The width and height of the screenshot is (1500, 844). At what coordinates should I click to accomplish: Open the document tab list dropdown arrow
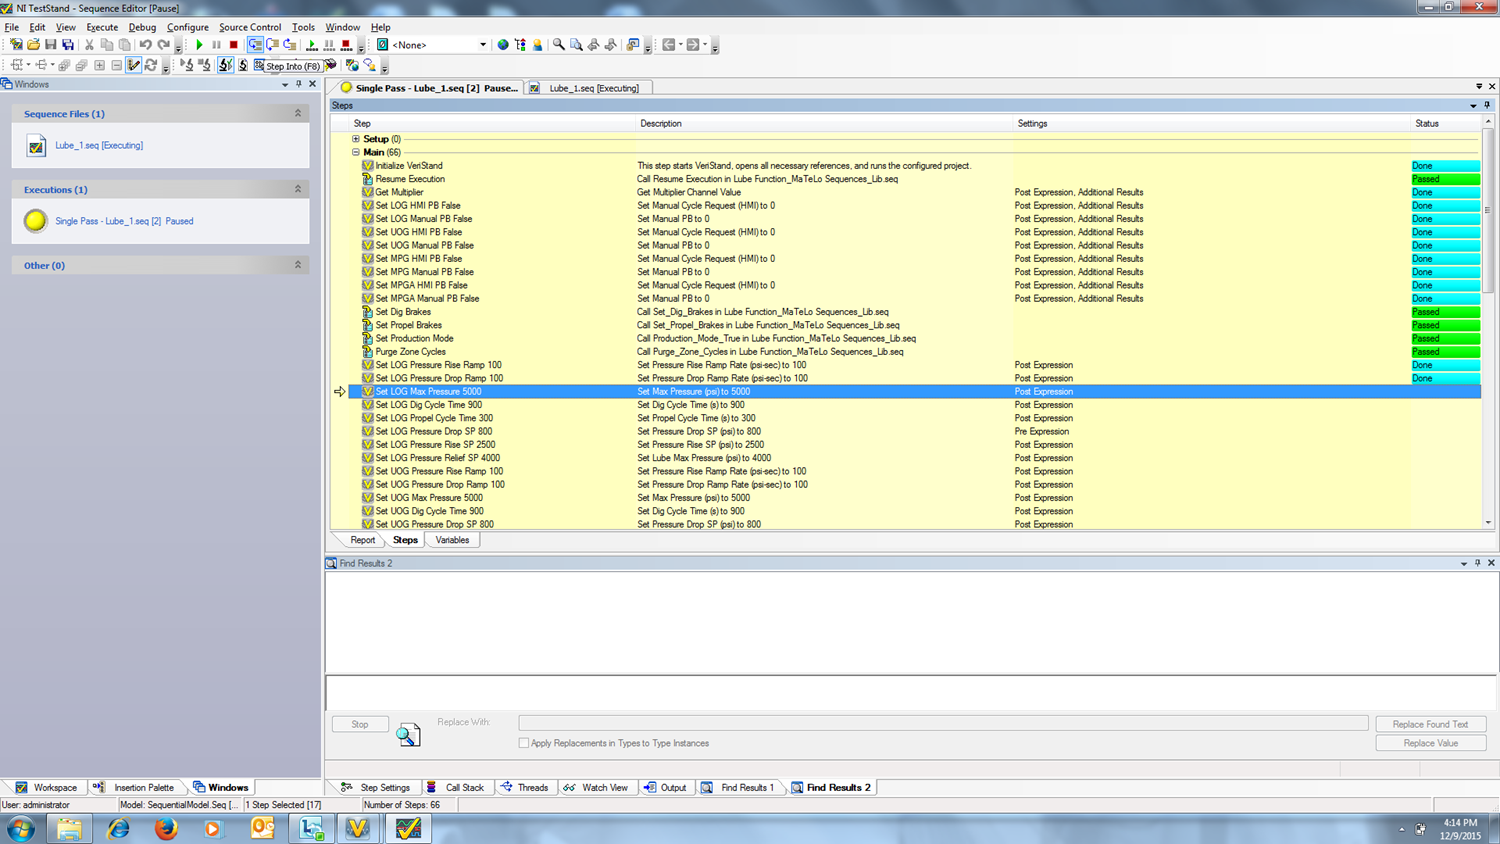pyautogui.click(x=1479, y=86)
